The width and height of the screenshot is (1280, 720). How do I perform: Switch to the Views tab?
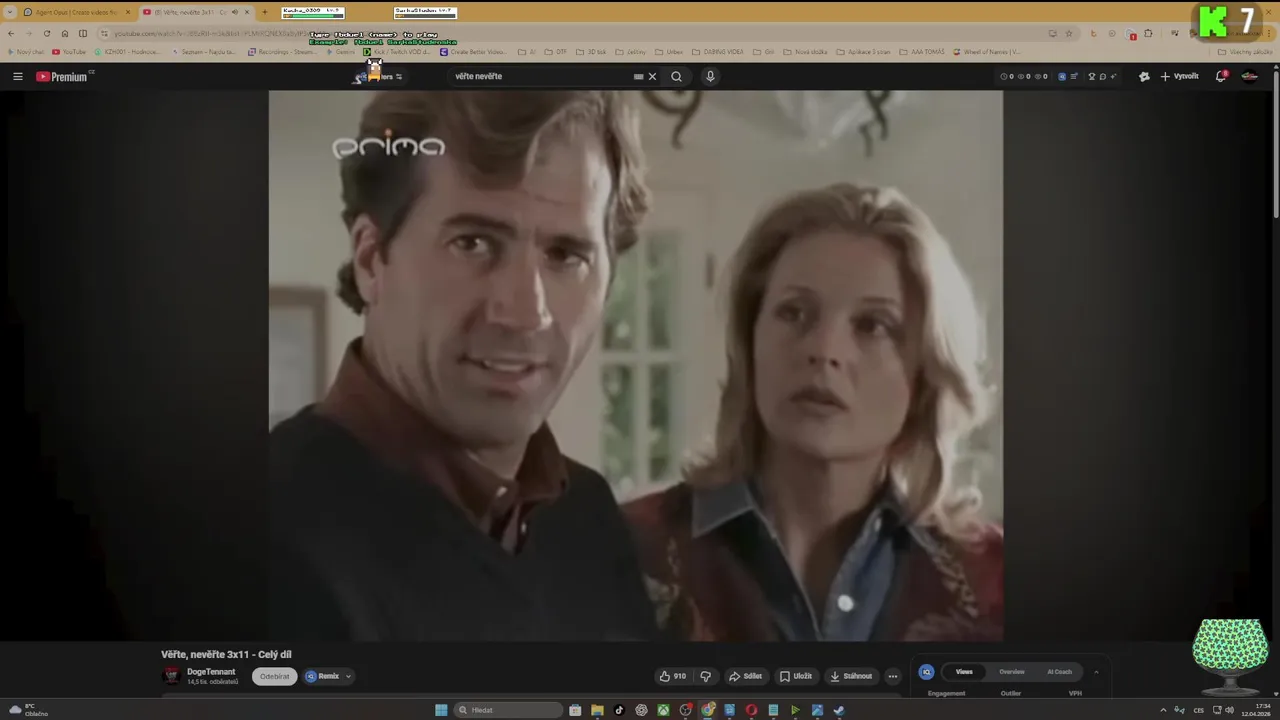964,672
